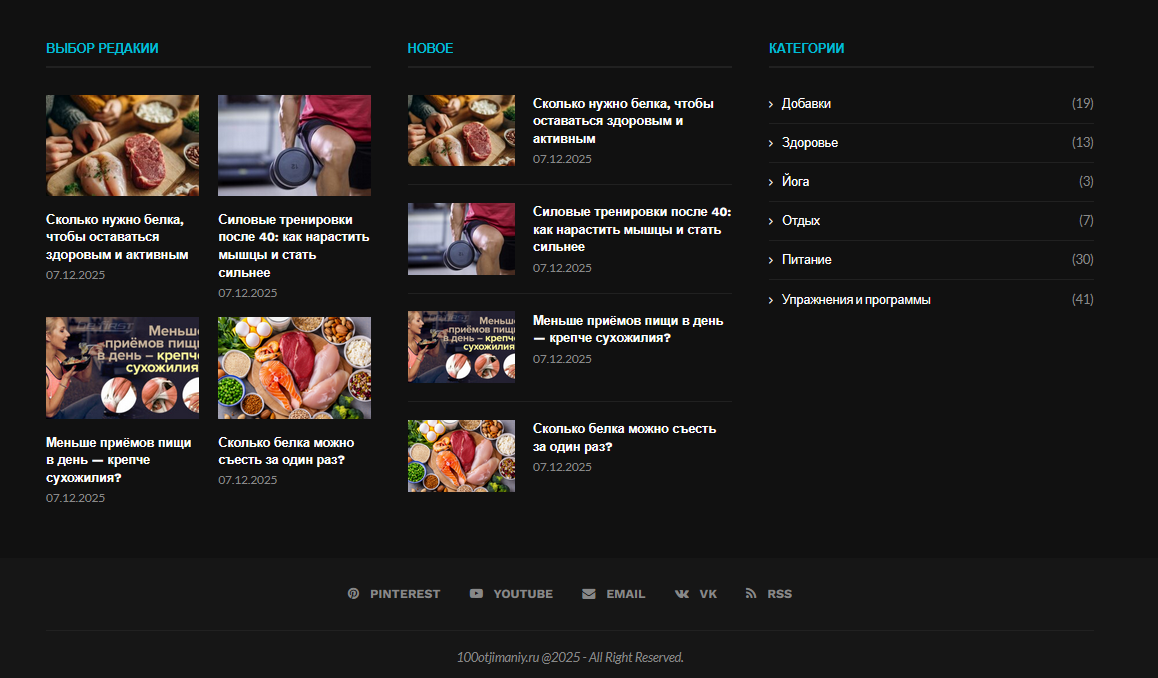
Task: Click the (19) count beside Добавки
Action: [1083, 103]
